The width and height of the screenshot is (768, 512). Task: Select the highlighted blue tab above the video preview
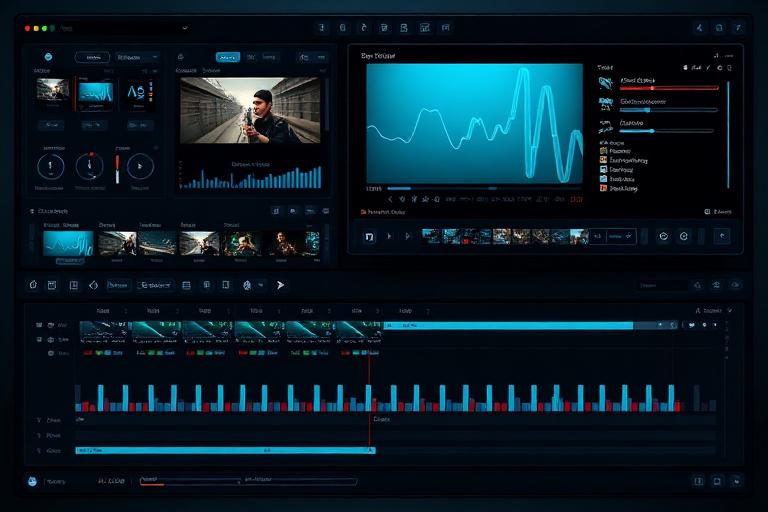click(x=228, y=58)
